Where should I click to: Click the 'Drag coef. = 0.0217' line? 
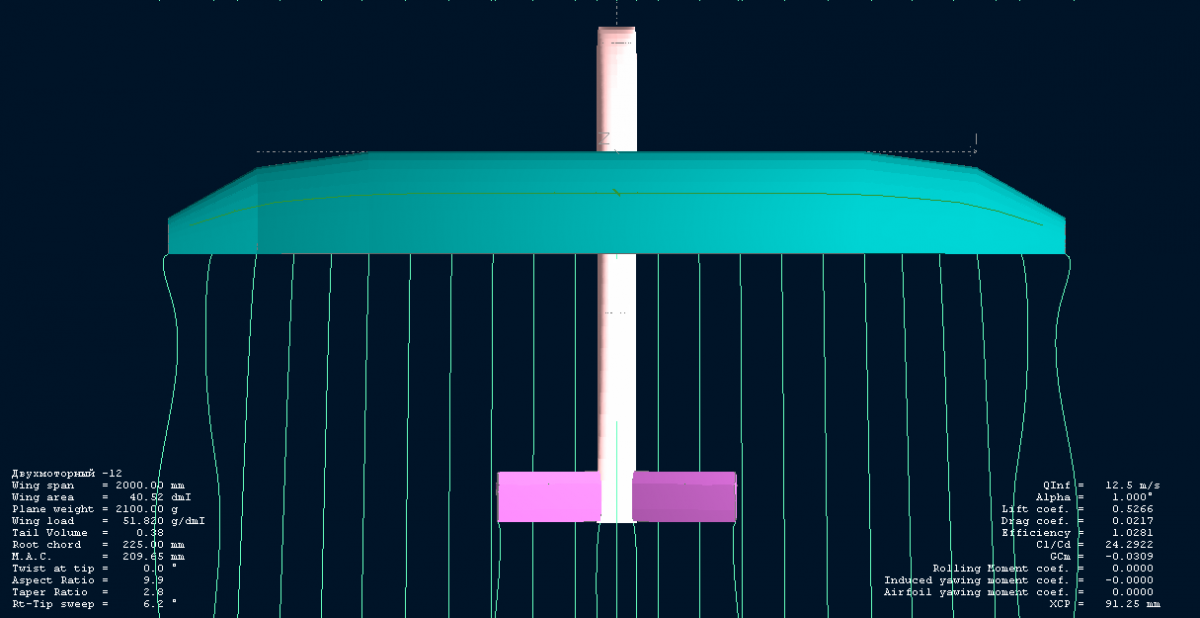point(1077,521)
